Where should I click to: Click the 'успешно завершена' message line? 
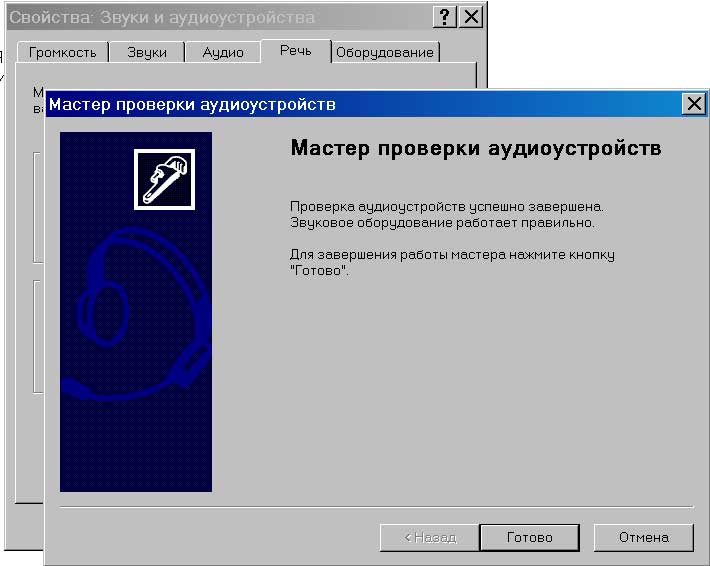coord(446,206)
